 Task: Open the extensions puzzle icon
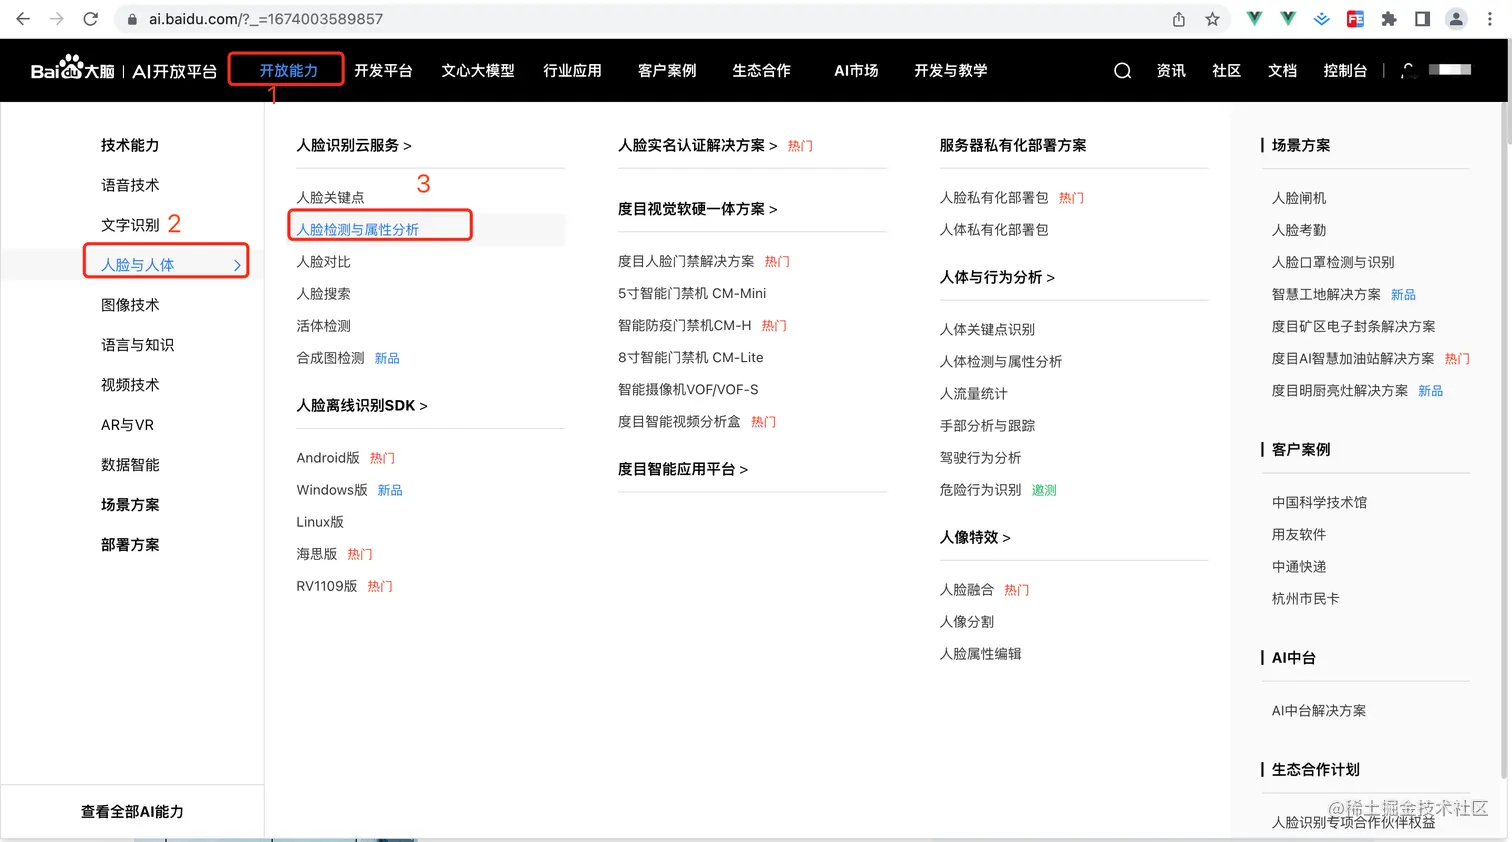[1389, 19]
